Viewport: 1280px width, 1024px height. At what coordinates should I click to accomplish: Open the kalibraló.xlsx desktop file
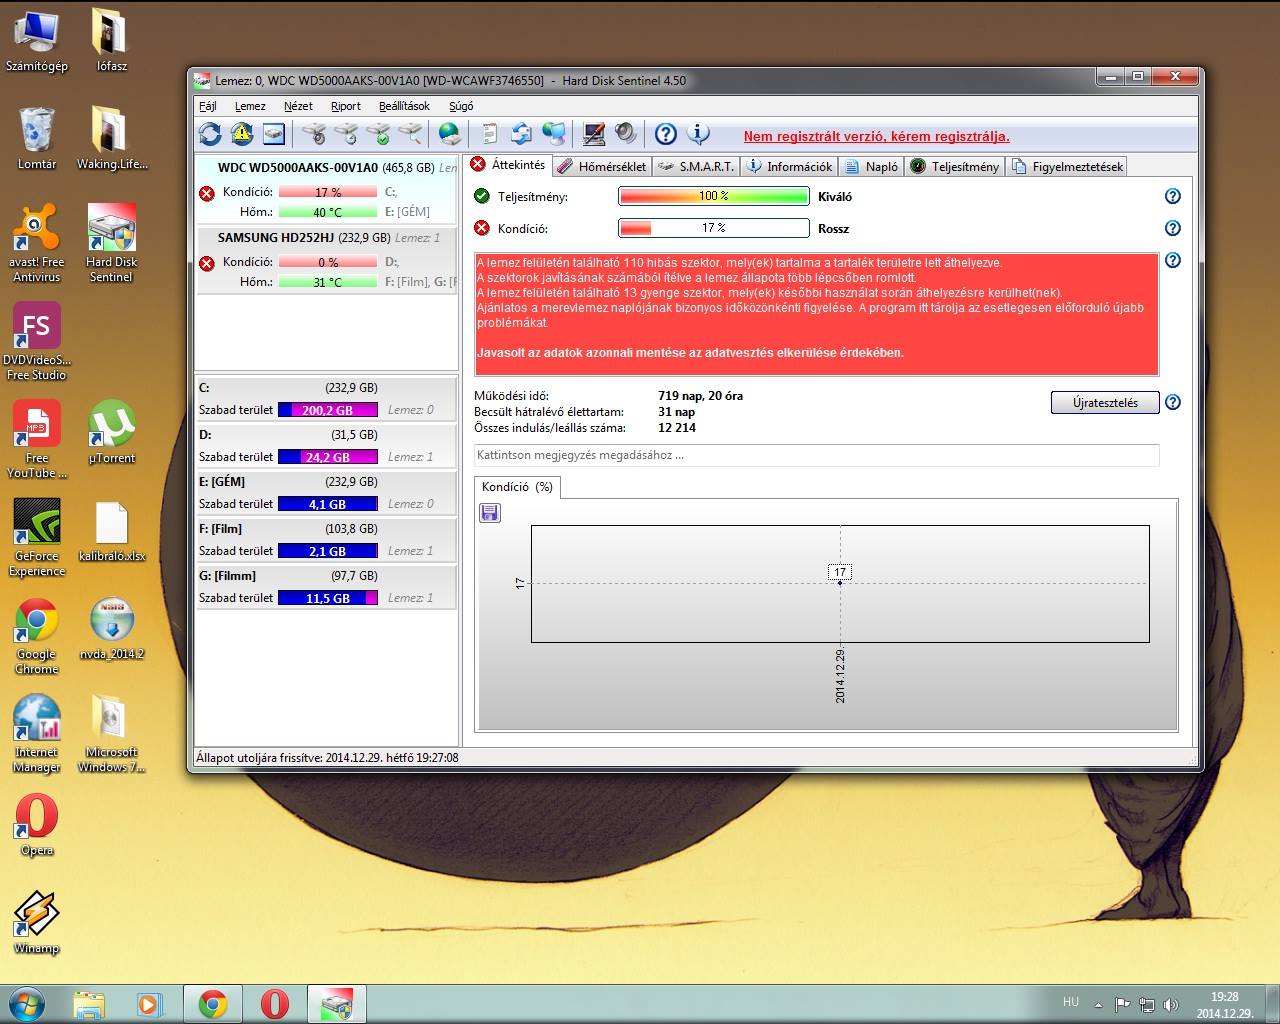click(x=111, y=531)
